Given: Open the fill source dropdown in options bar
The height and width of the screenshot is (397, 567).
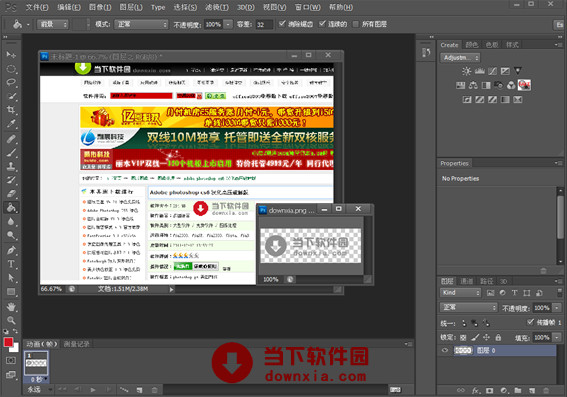Looking at the screenshot, I should click(x=52, y=24).
